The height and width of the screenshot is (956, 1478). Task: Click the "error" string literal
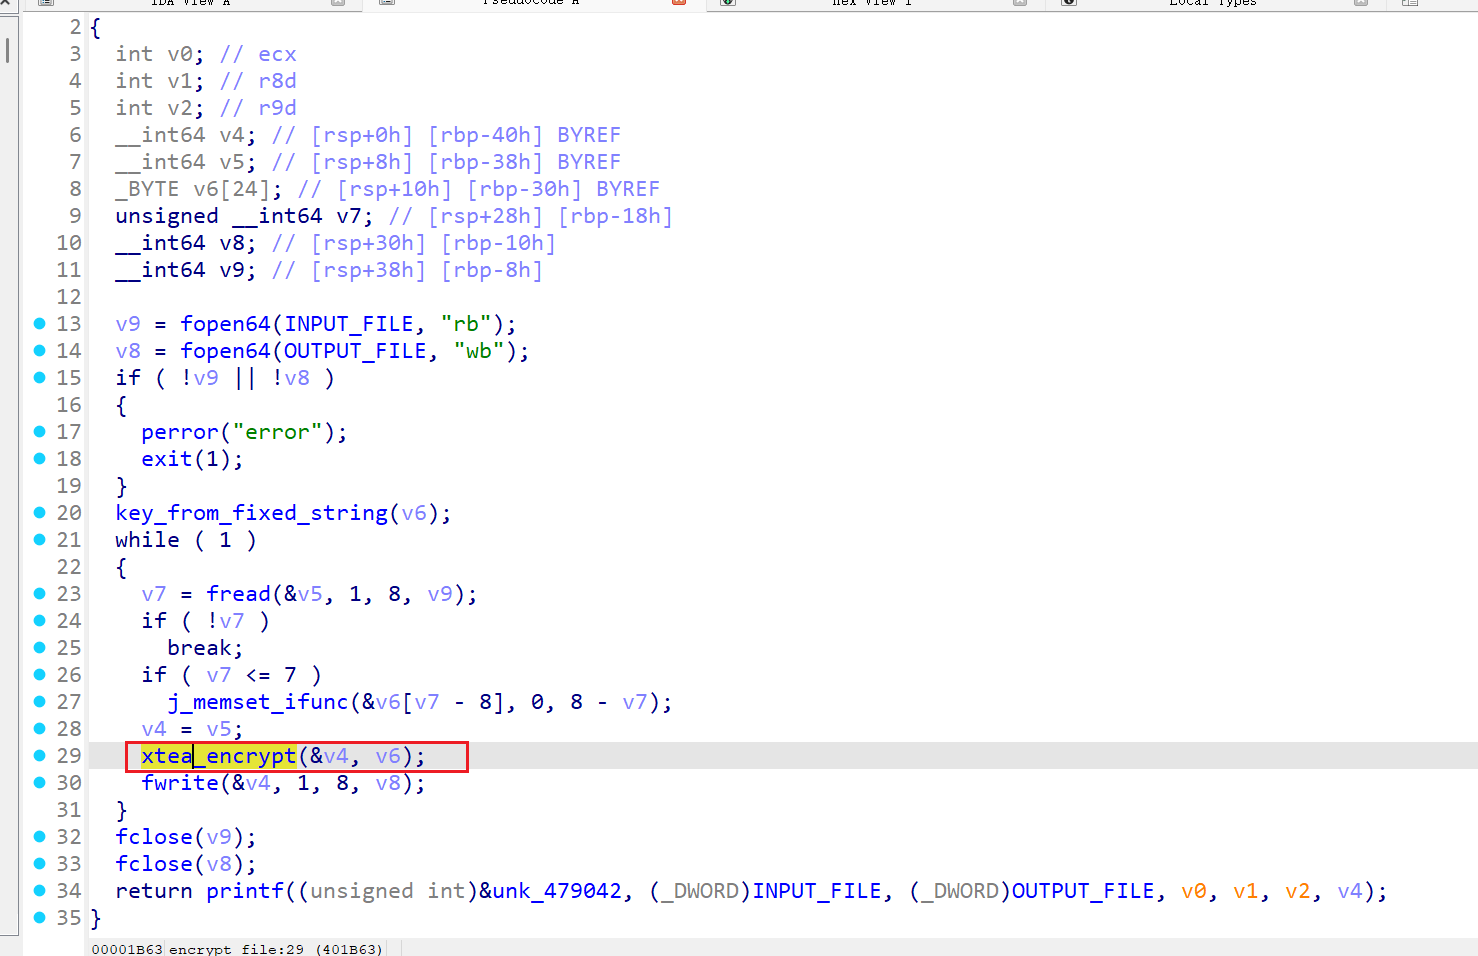[x=277, y=432]
